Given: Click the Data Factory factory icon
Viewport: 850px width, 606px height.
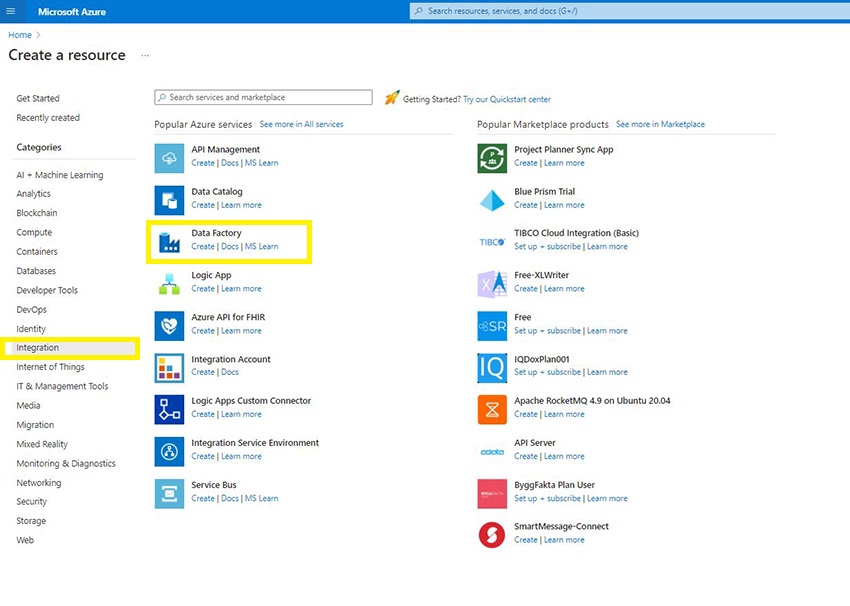Looking at the screenshot, I should tap(169, 242).
